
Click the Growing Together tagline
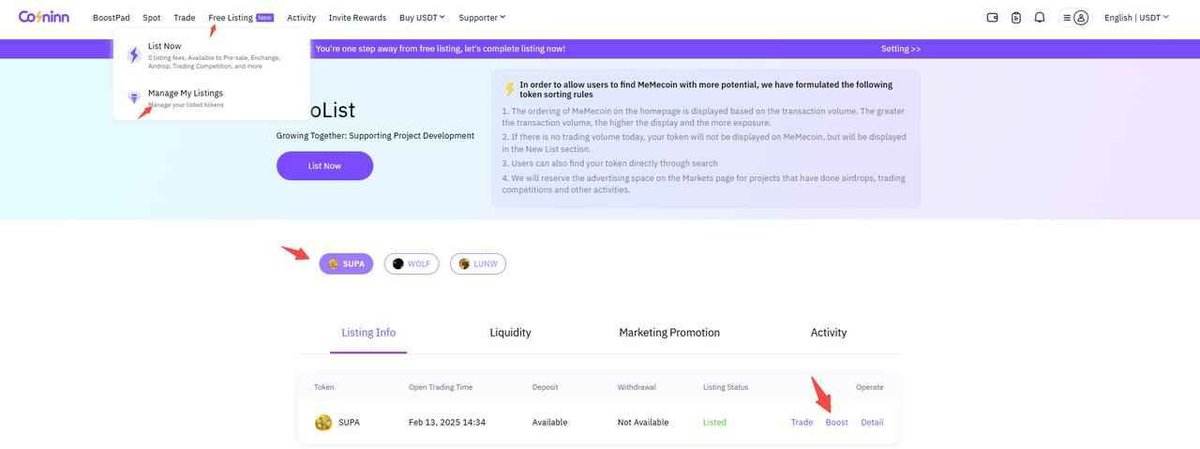(375, 135)
